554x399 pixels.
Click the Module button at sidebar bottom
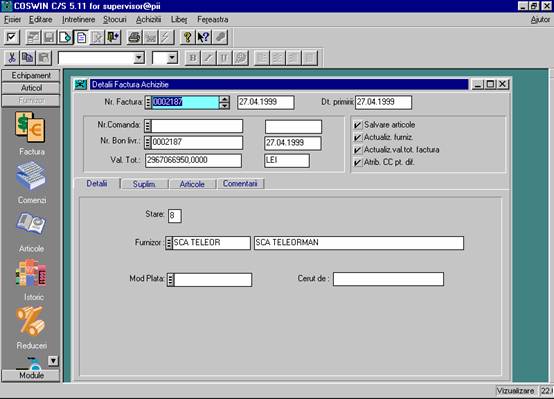tap(31, 375)
